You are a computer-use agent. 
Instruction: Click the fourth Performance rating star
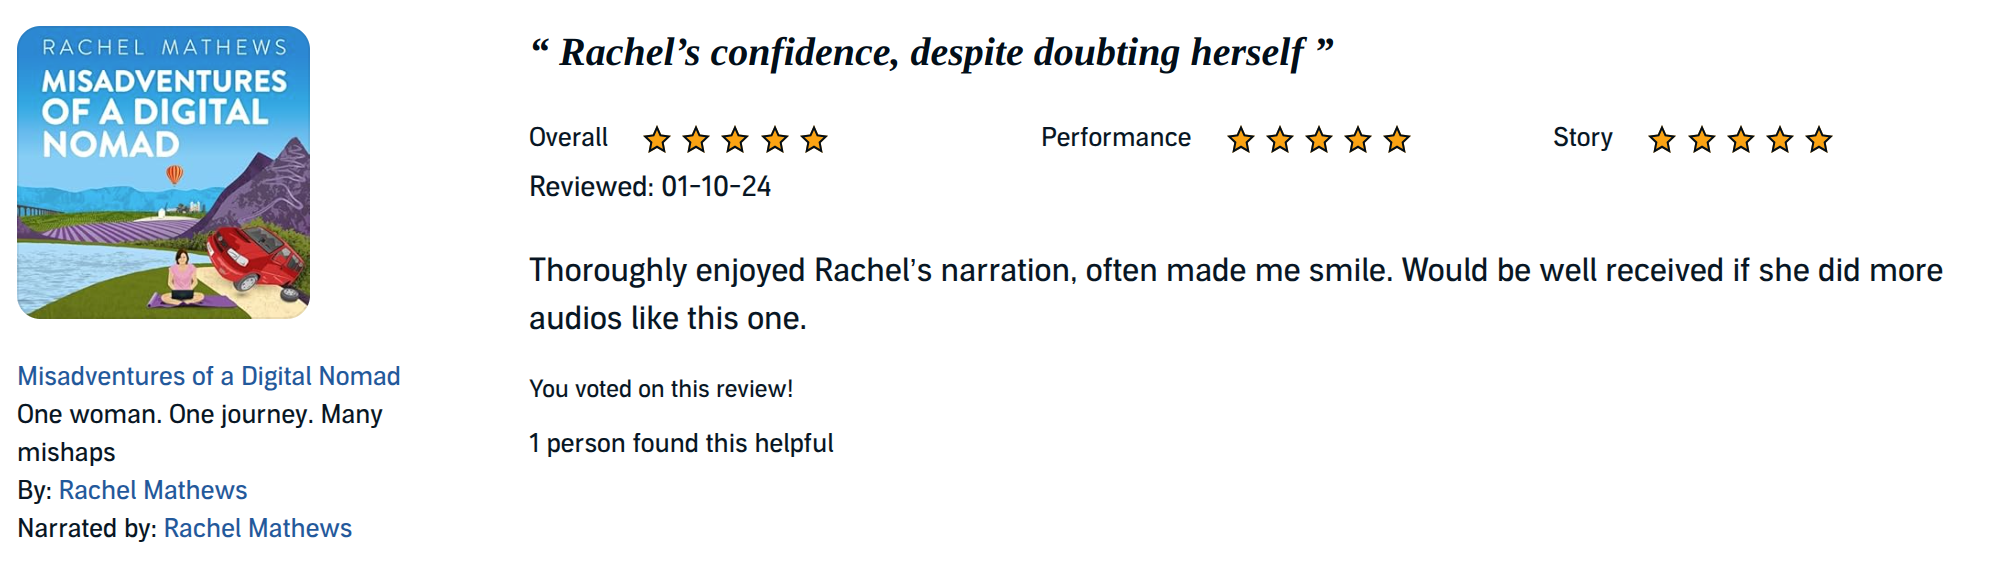point(1358,139)
